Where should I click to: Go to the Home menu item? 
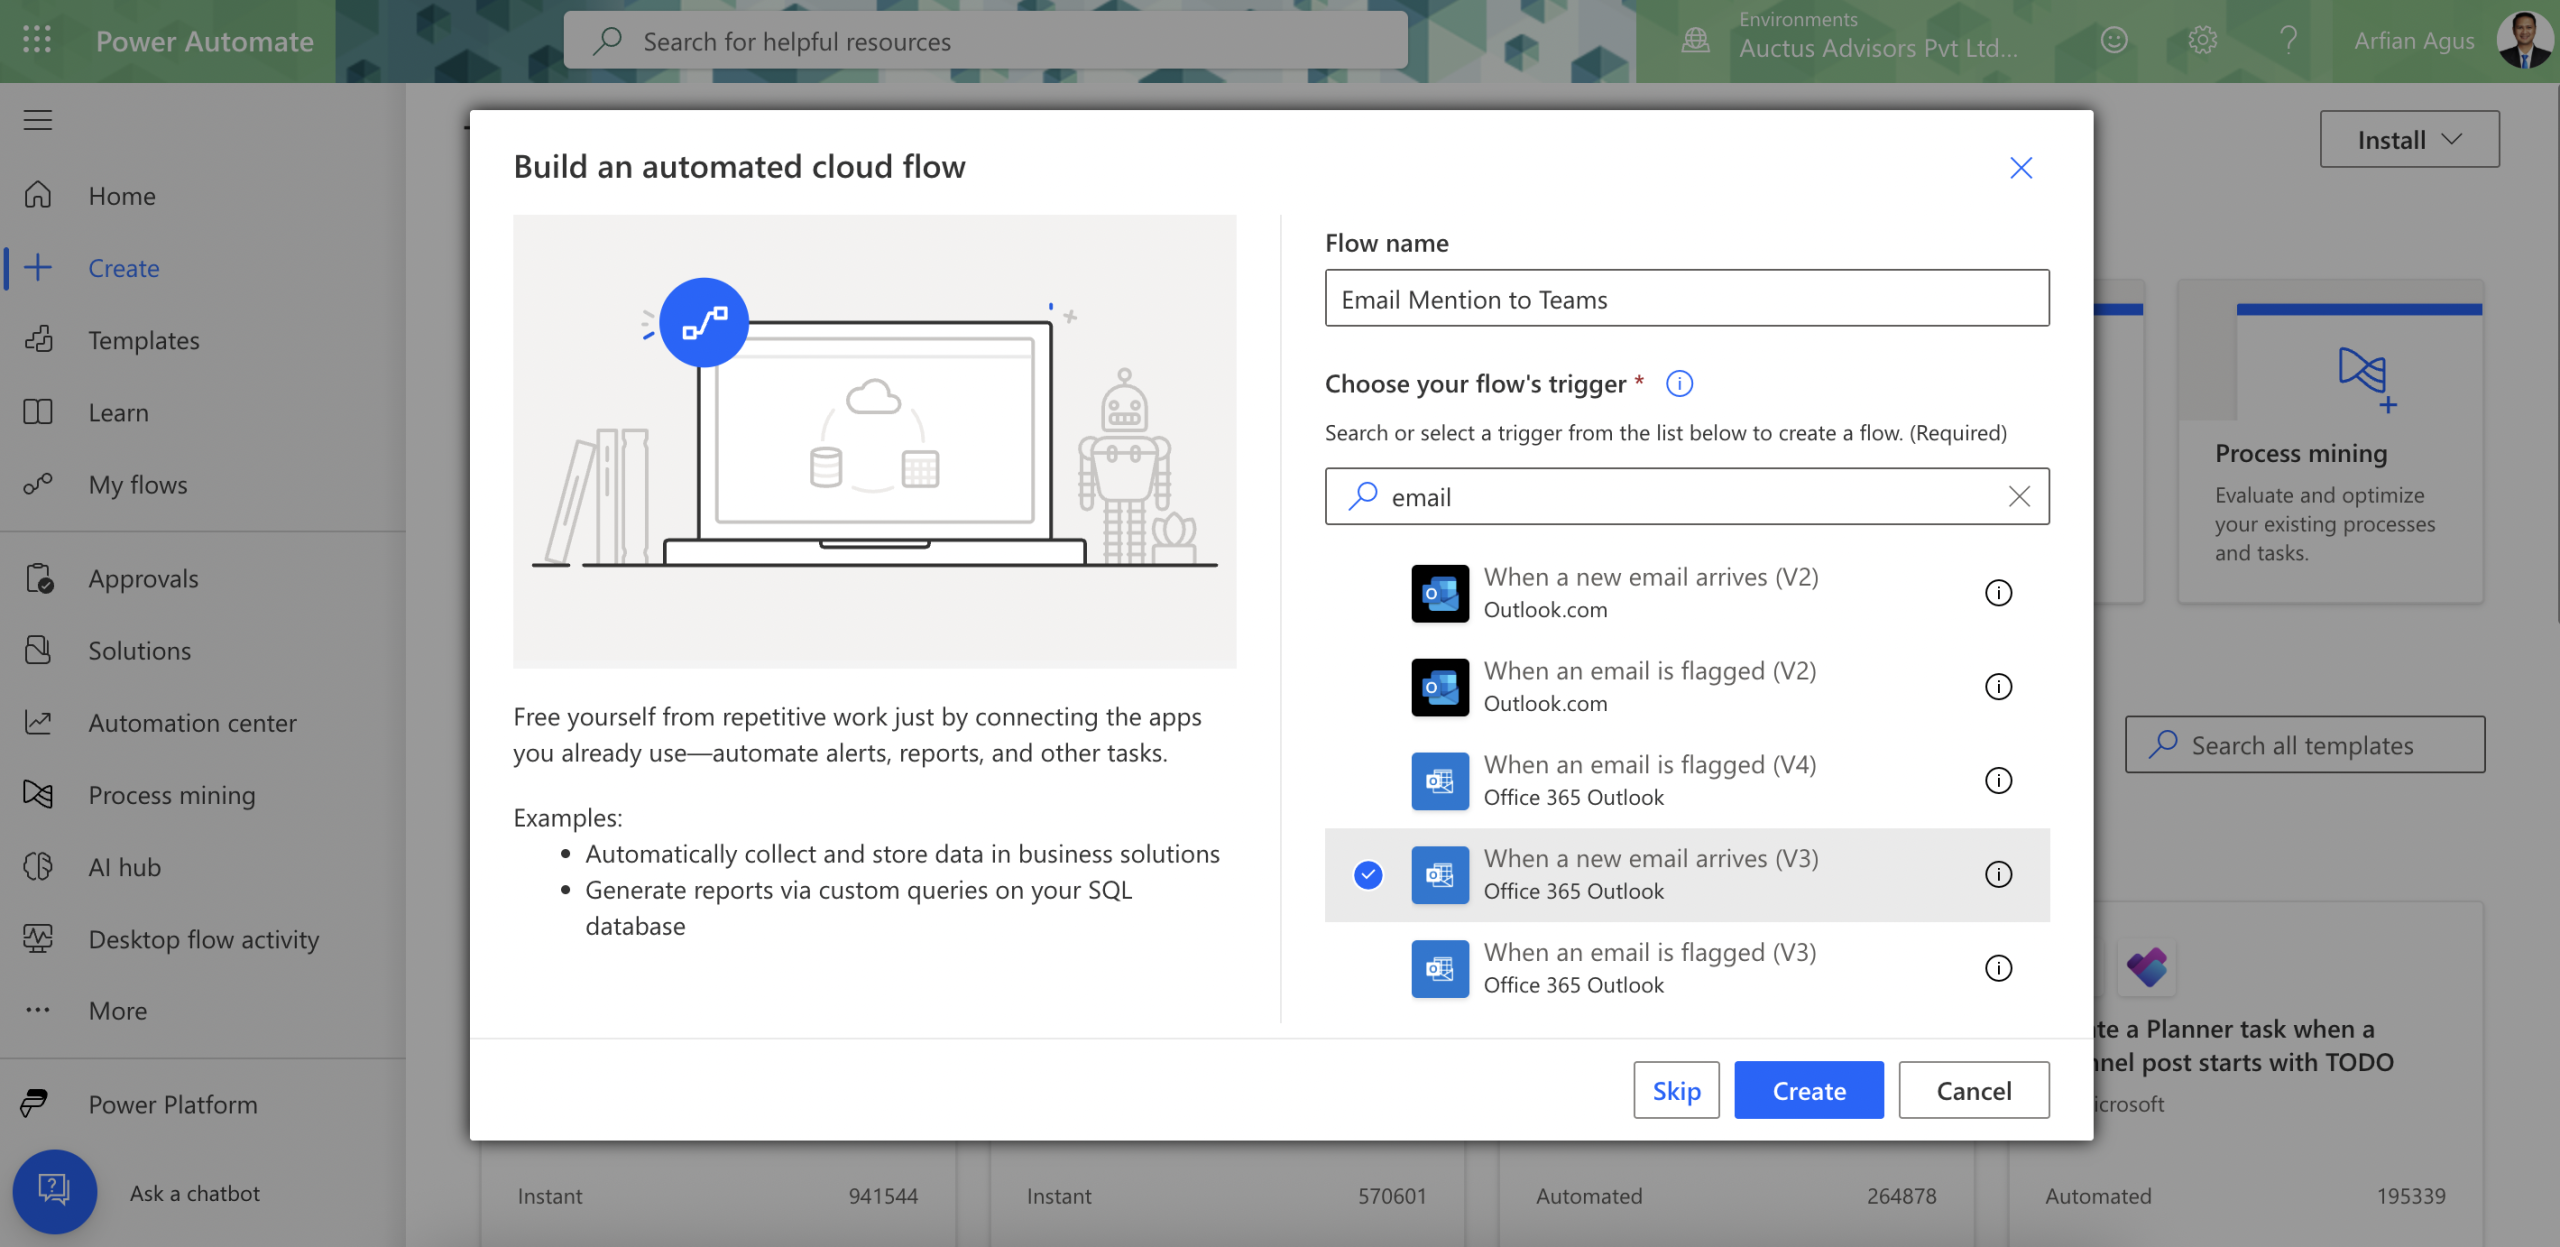click(203, 195)
